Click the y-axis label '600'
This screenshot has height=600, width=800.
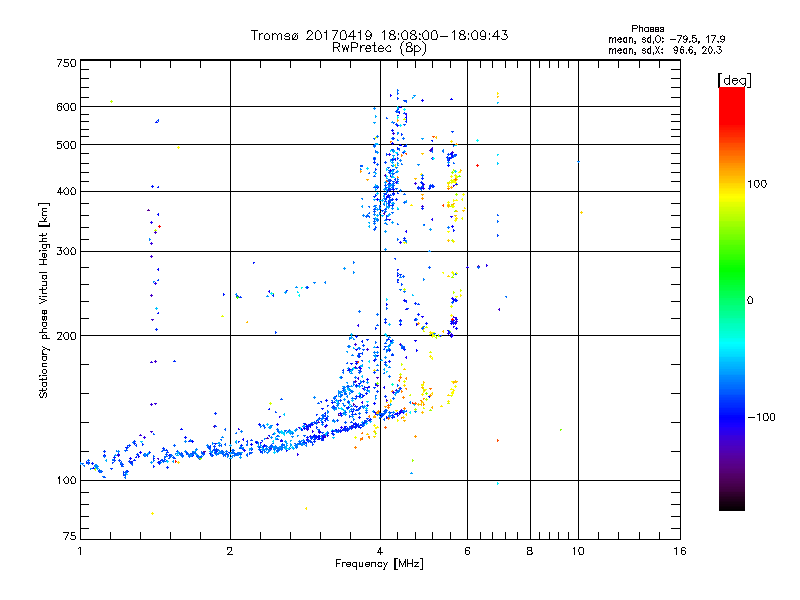coord(66,107)
